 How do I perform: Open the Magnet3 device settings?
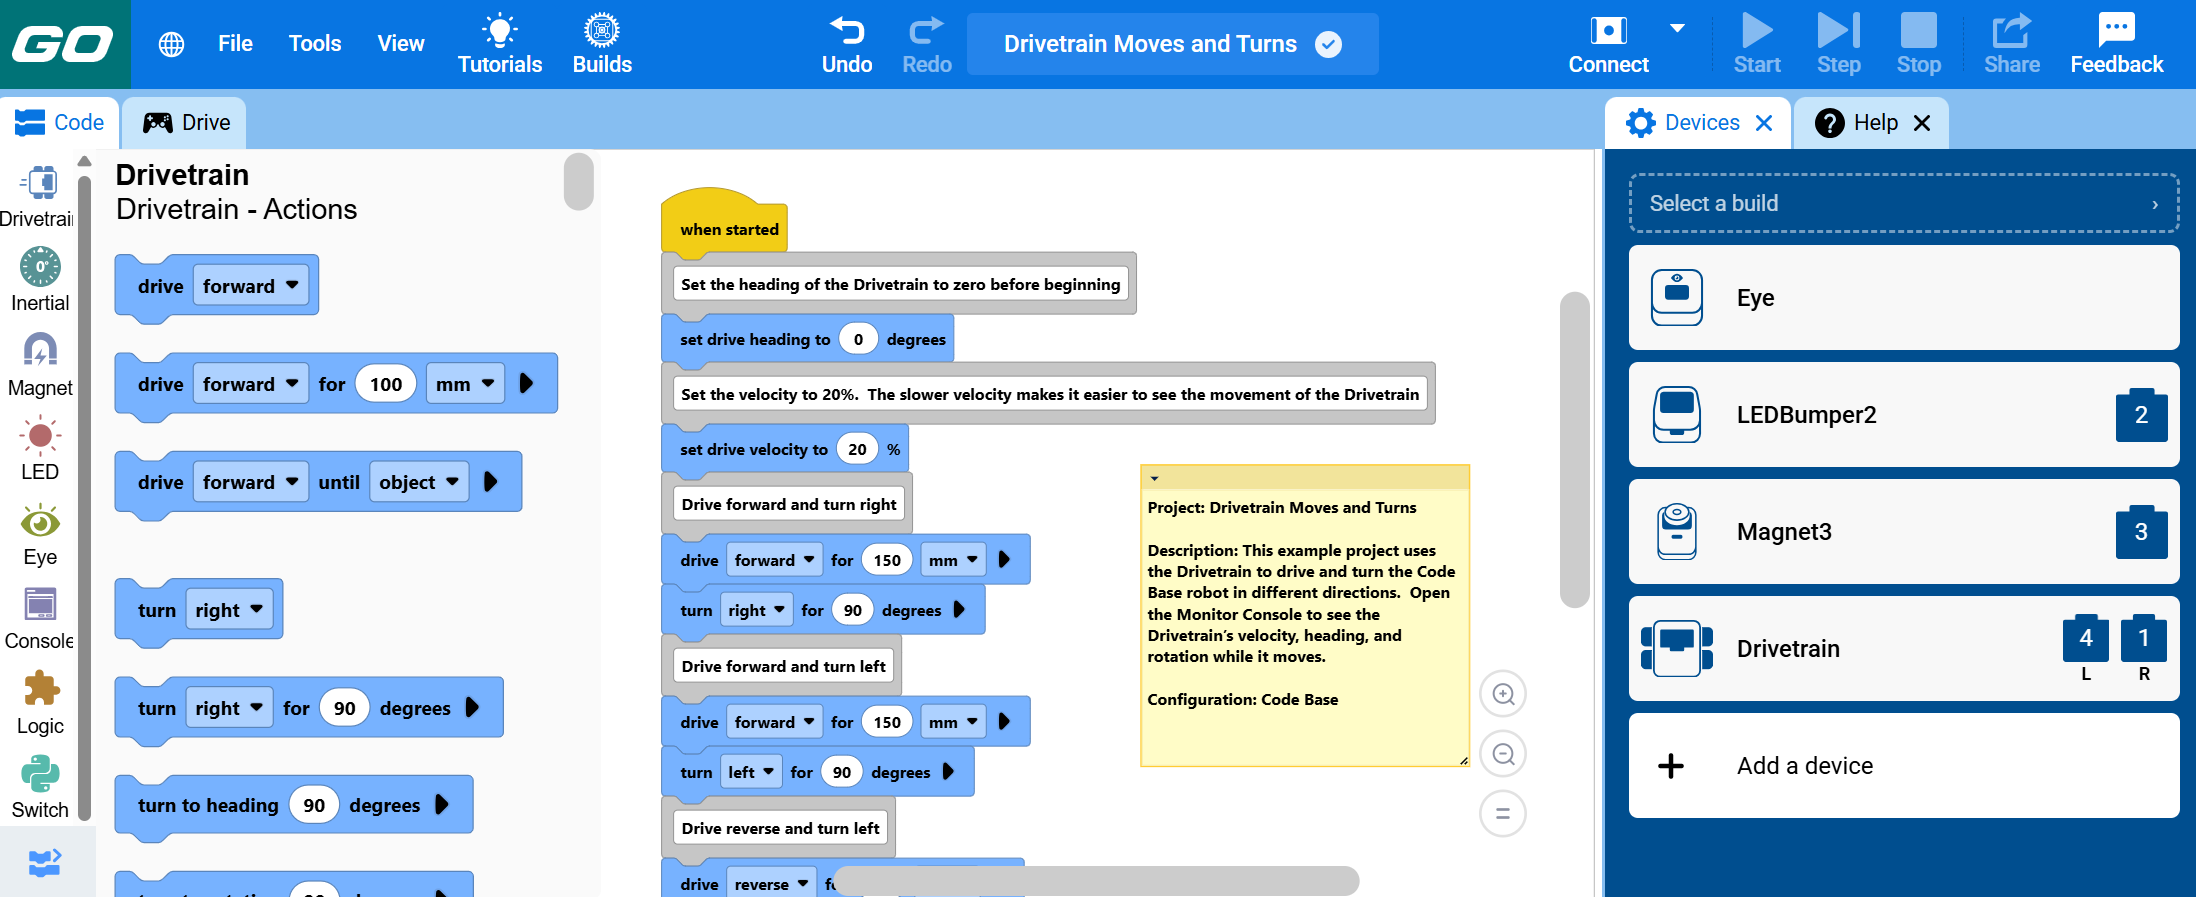click(1904, 532)
